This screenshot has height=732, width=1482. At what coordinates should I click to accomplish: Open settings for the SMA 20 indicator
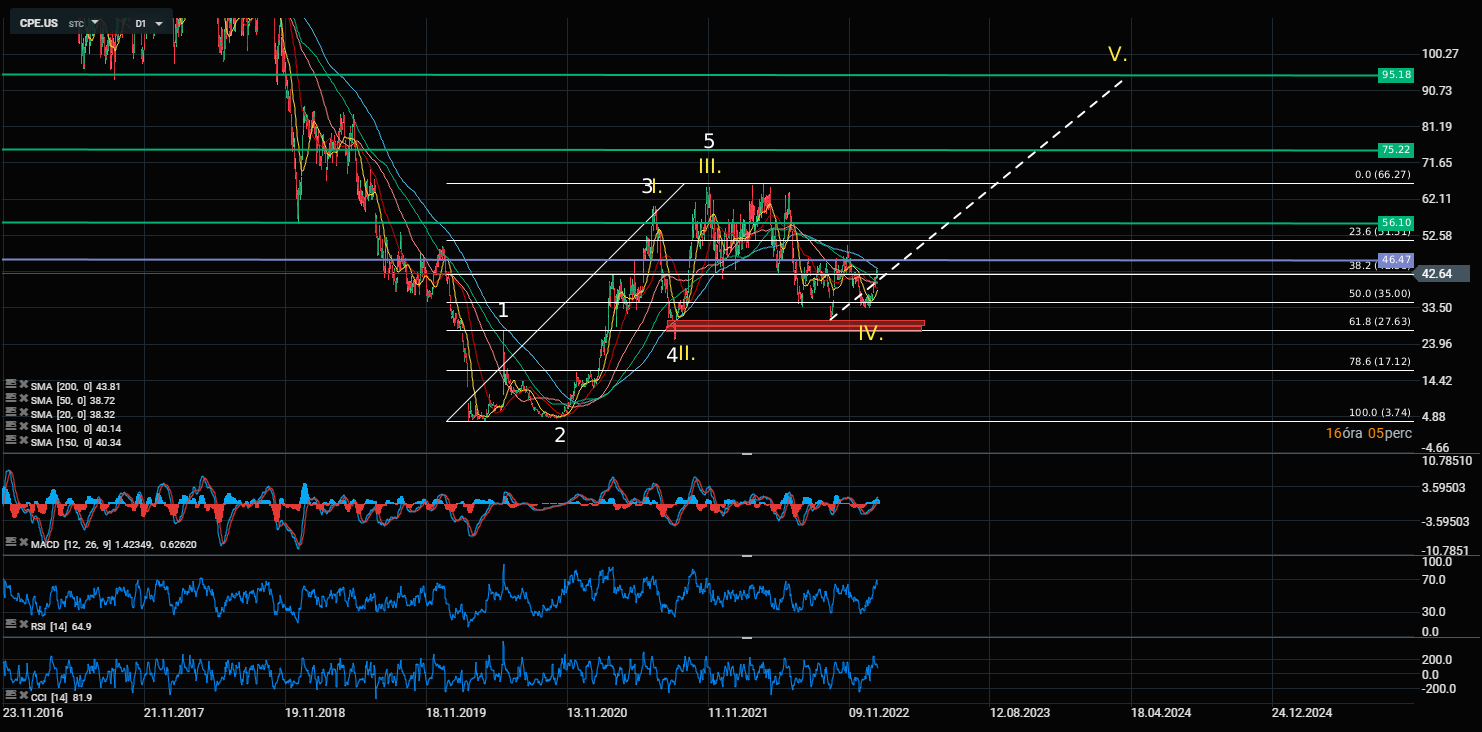pyautogui.click(x=10, y=413)
